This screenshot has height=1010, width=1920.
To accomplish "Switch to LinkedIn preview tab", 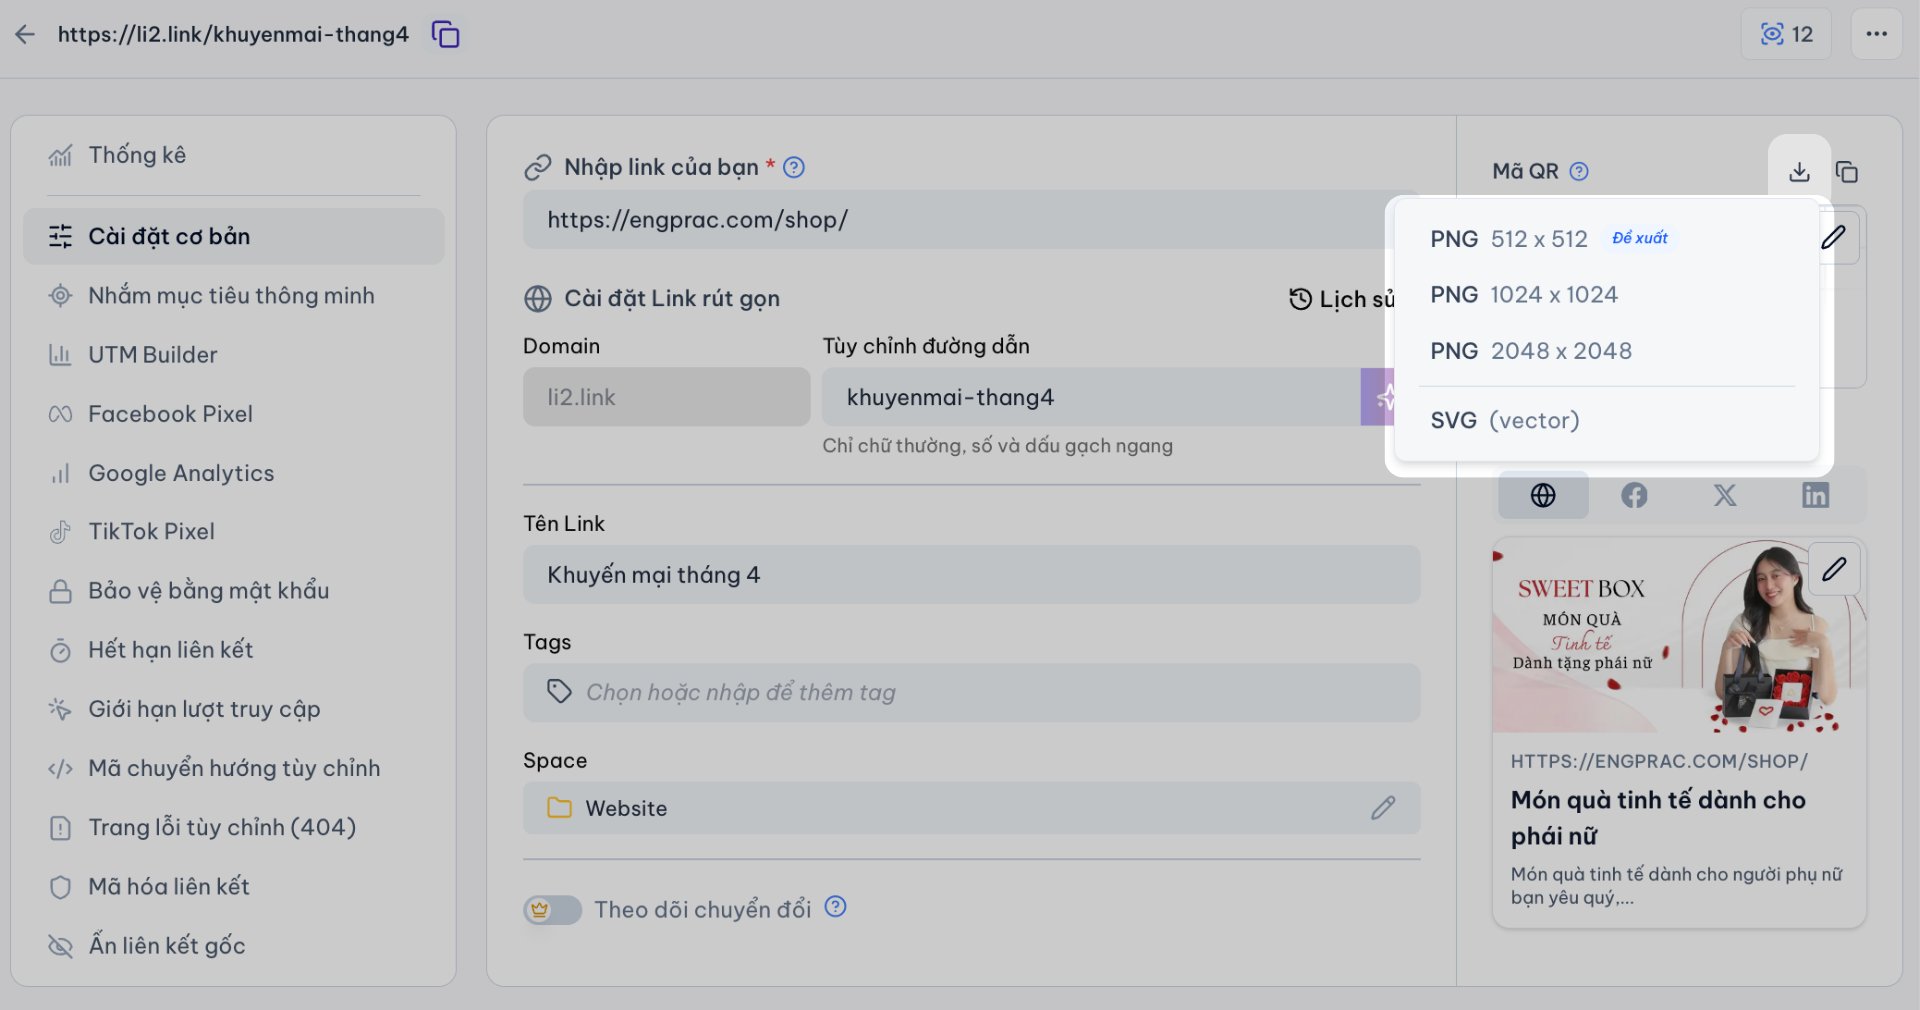I will pyautogui.click(x=1816, y=495).
